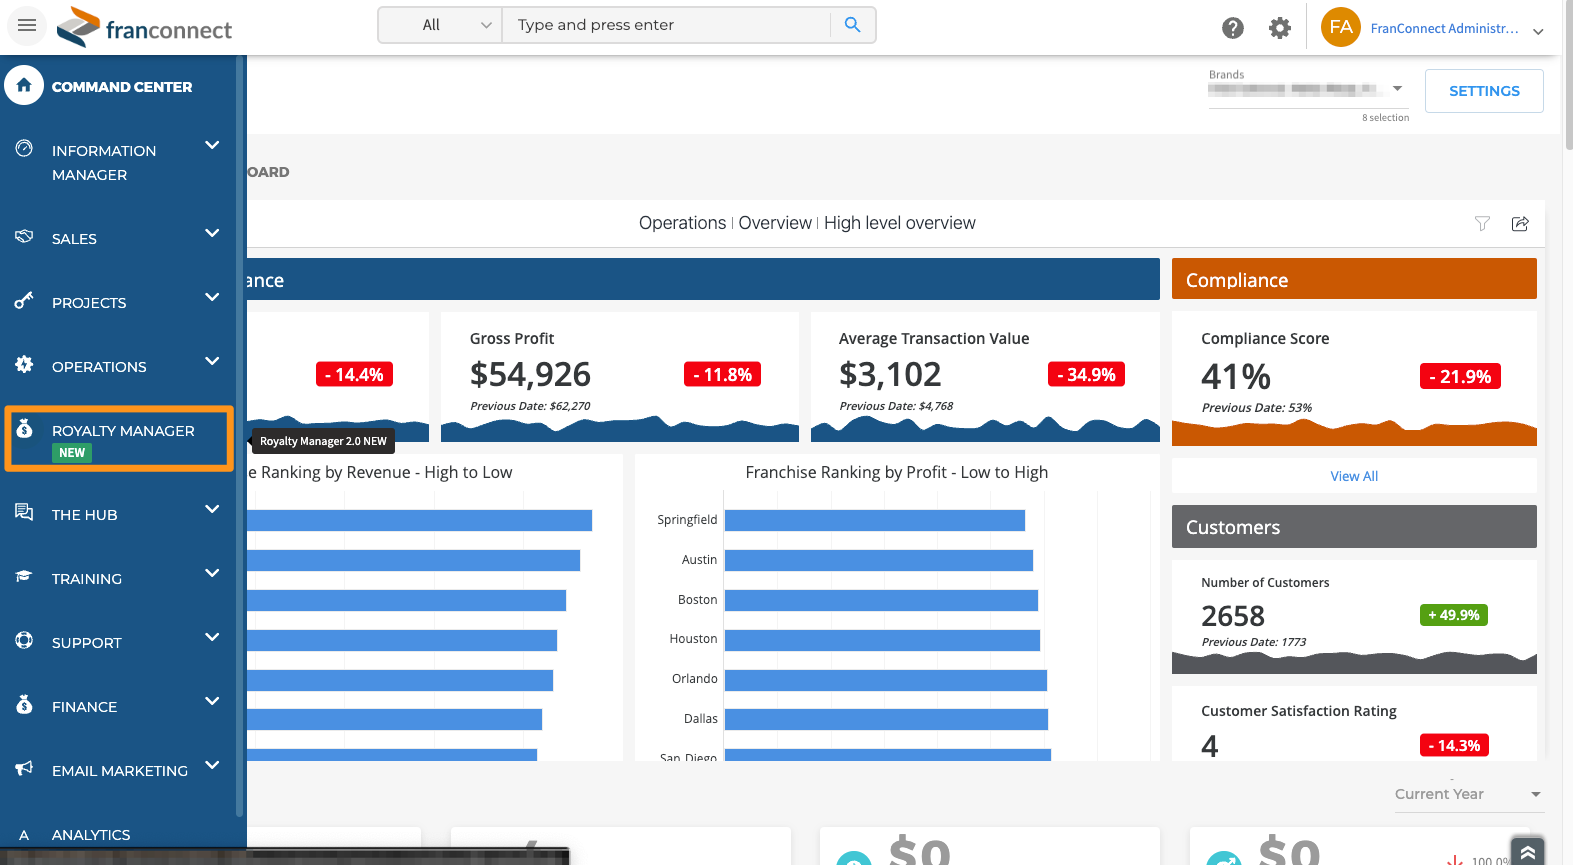Select the SALES sidebar label

click(x=74, y=239)
